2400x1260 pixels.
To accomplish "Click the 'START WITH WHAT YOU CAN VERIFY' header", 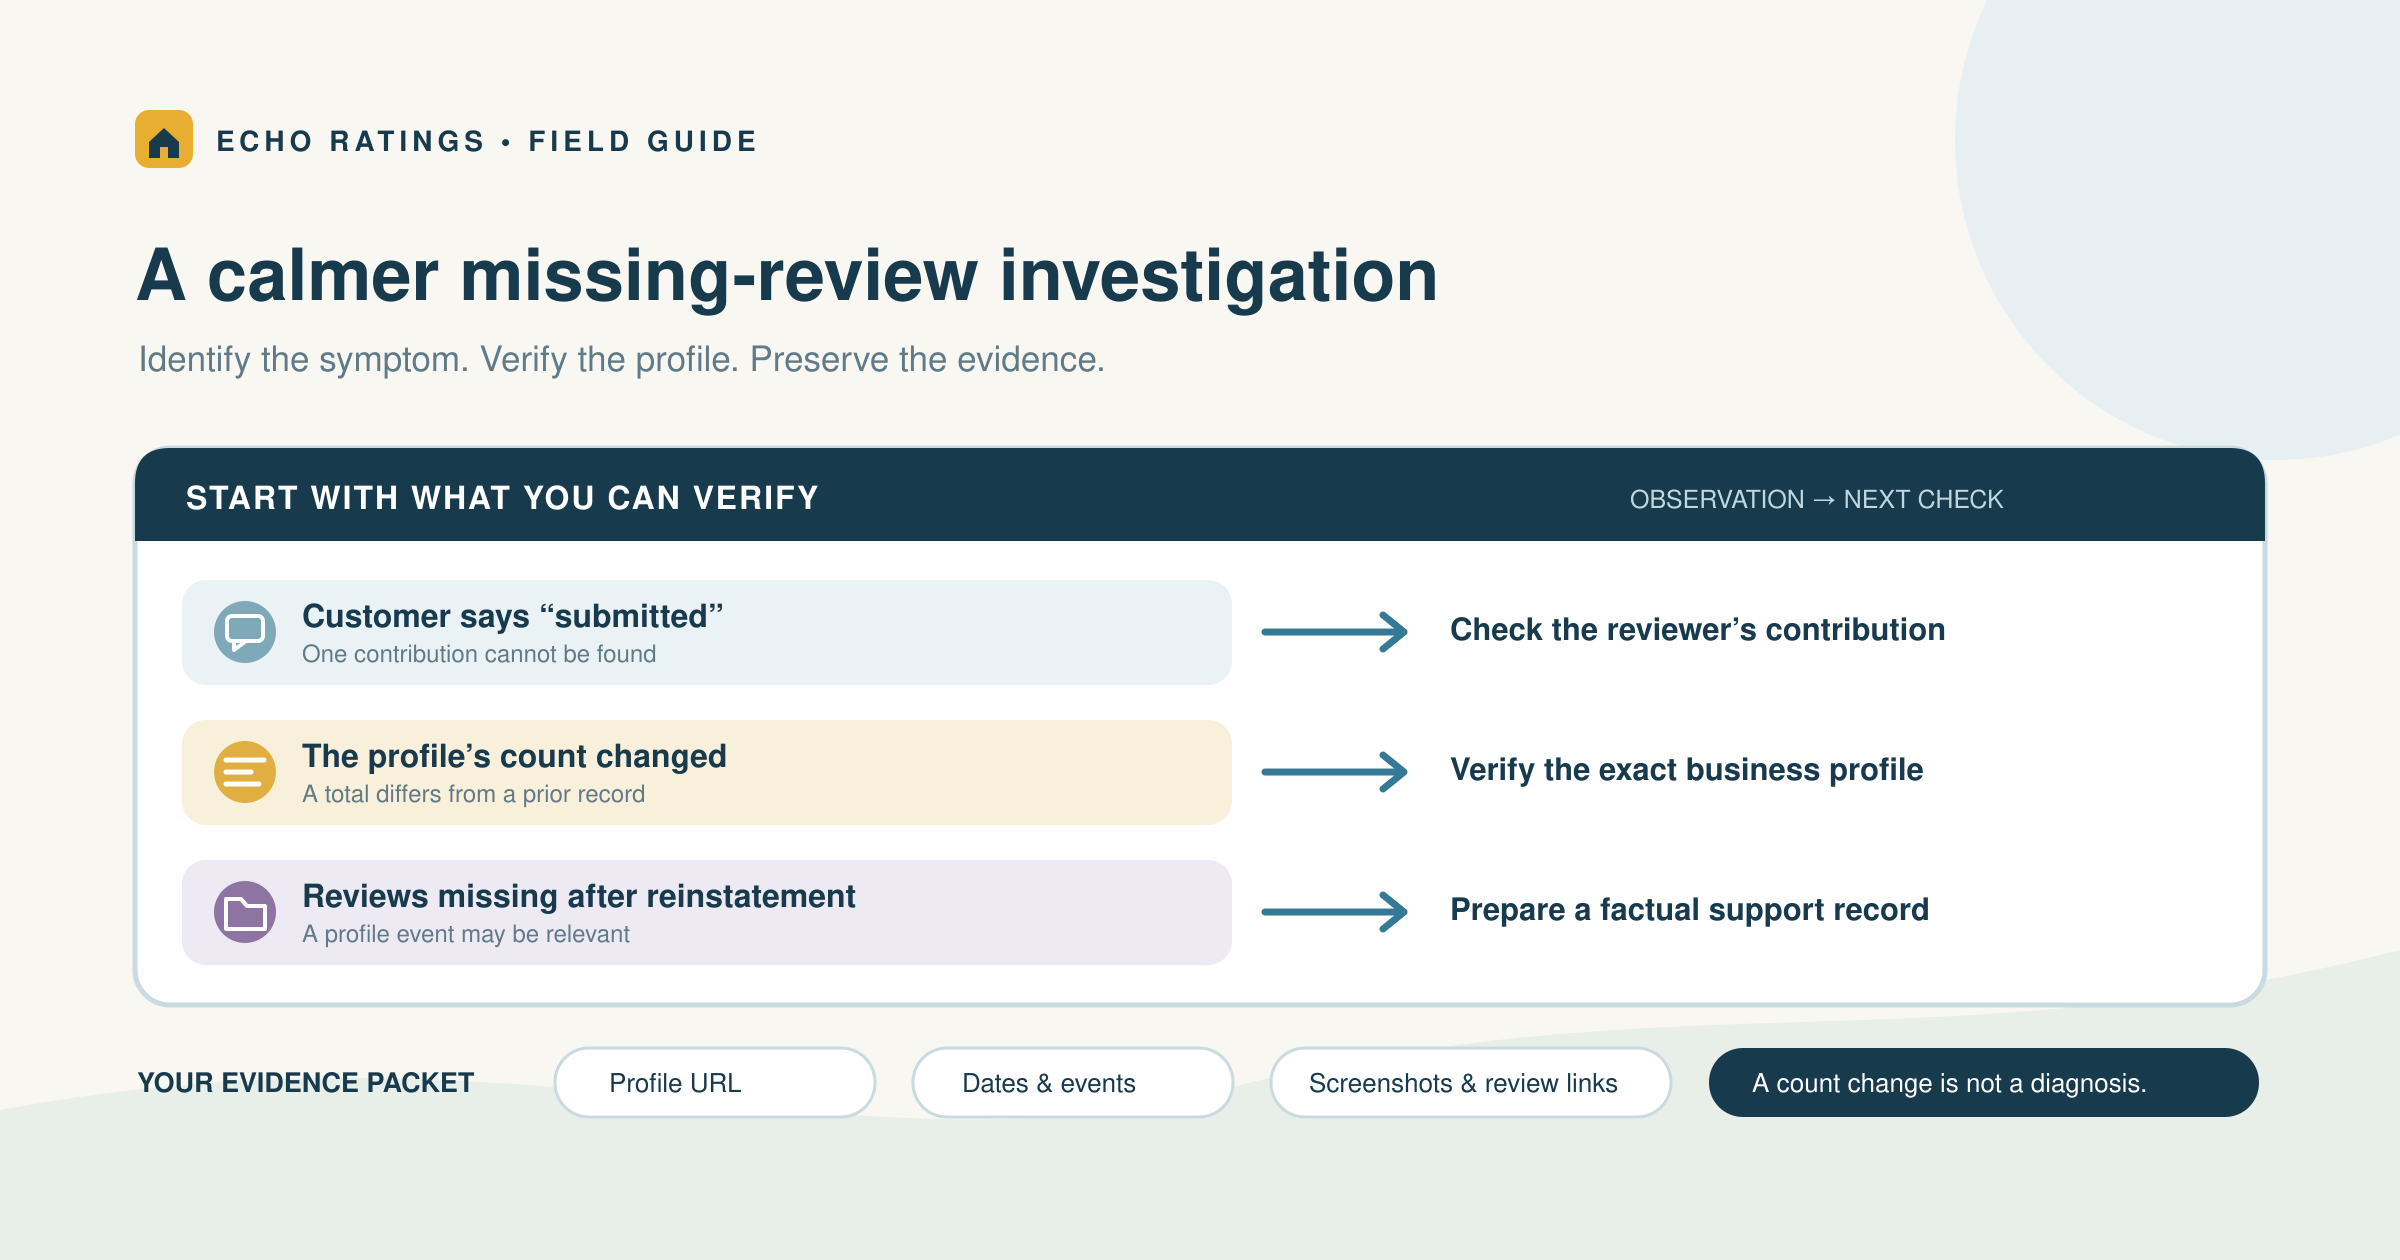I will [502, 498].
